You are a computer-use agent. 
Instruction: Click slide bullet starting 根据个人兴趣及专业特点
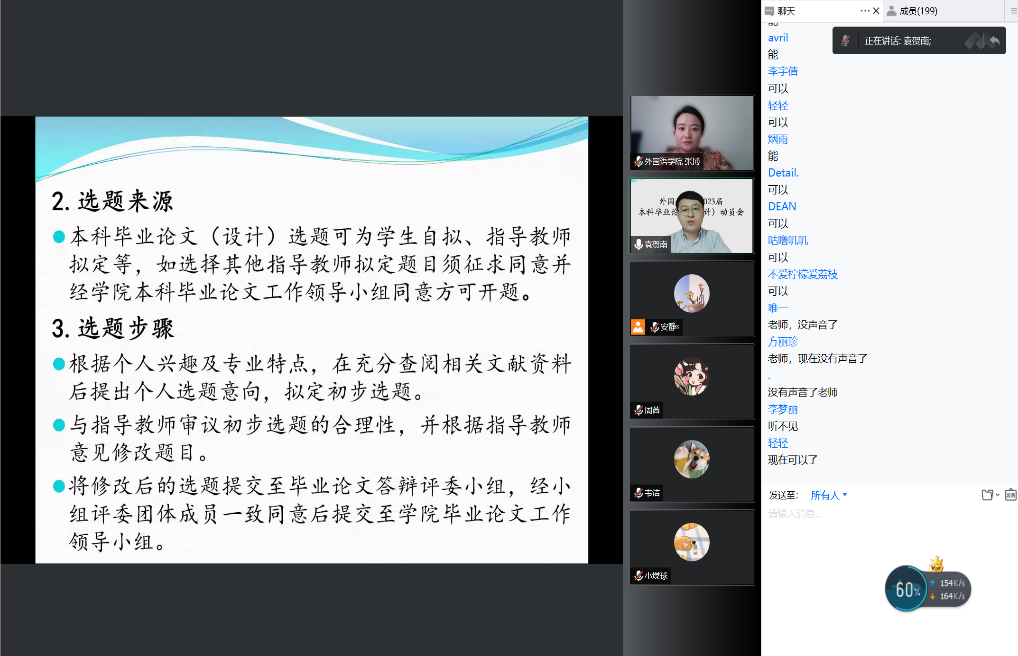click(x=312, y=377)
